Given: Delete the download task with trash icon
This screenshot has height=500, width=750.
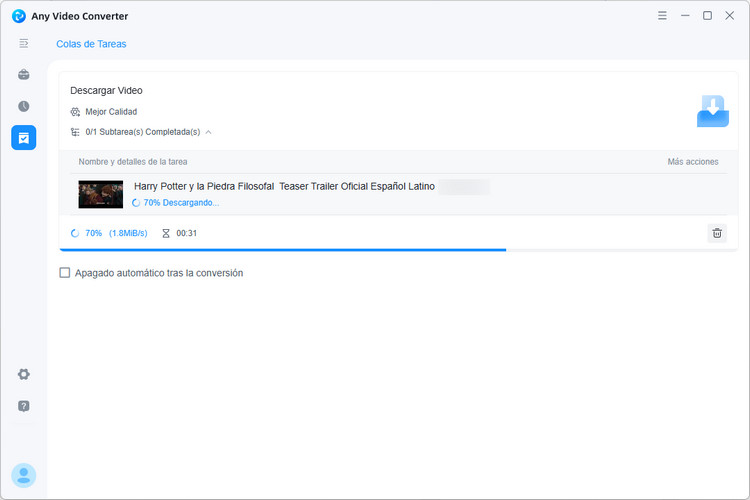Looking at the screenshot, I should point(717,233).
